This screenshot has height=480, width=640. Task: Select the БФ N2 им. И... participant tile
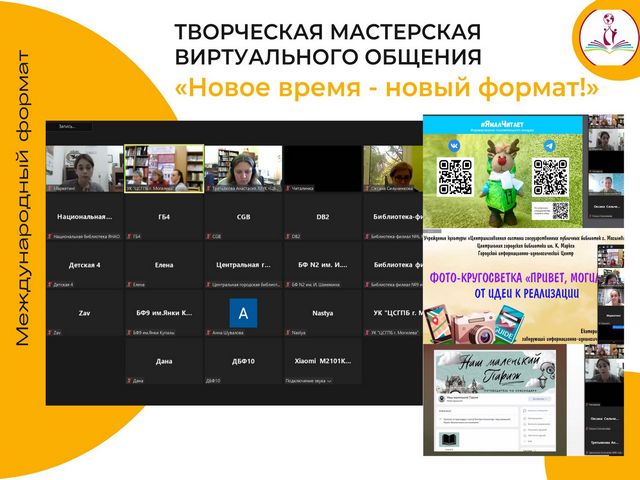[x=322, y=265]
